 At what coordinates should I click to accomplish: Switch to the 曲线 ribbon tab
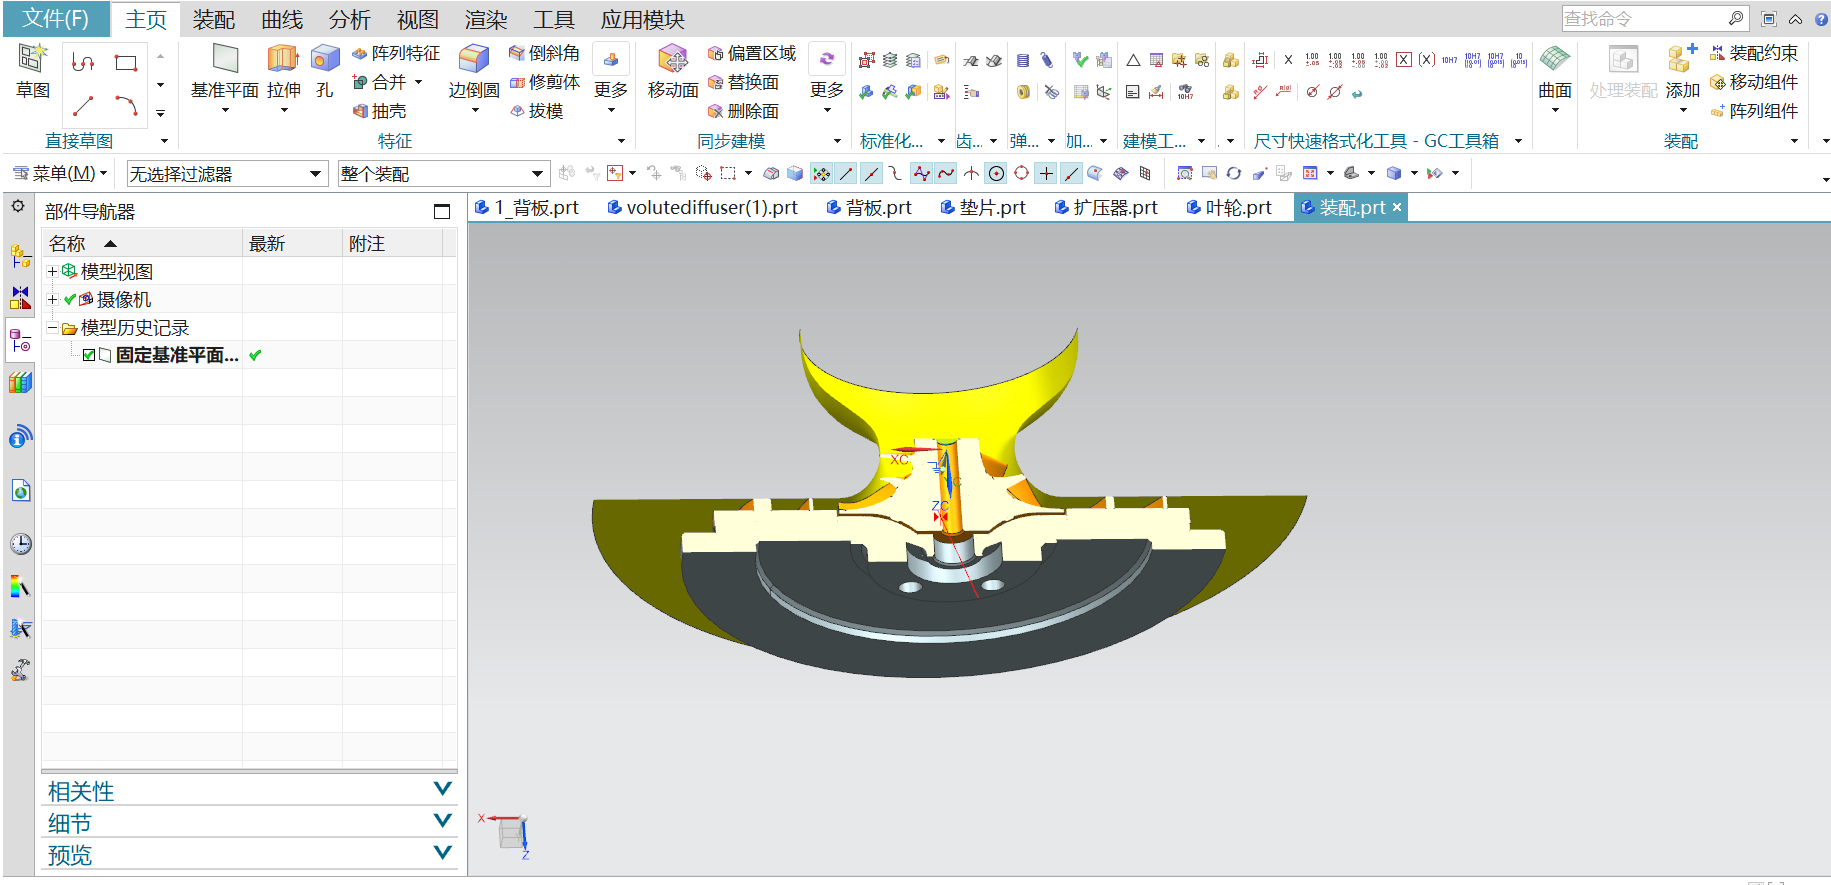282,20
